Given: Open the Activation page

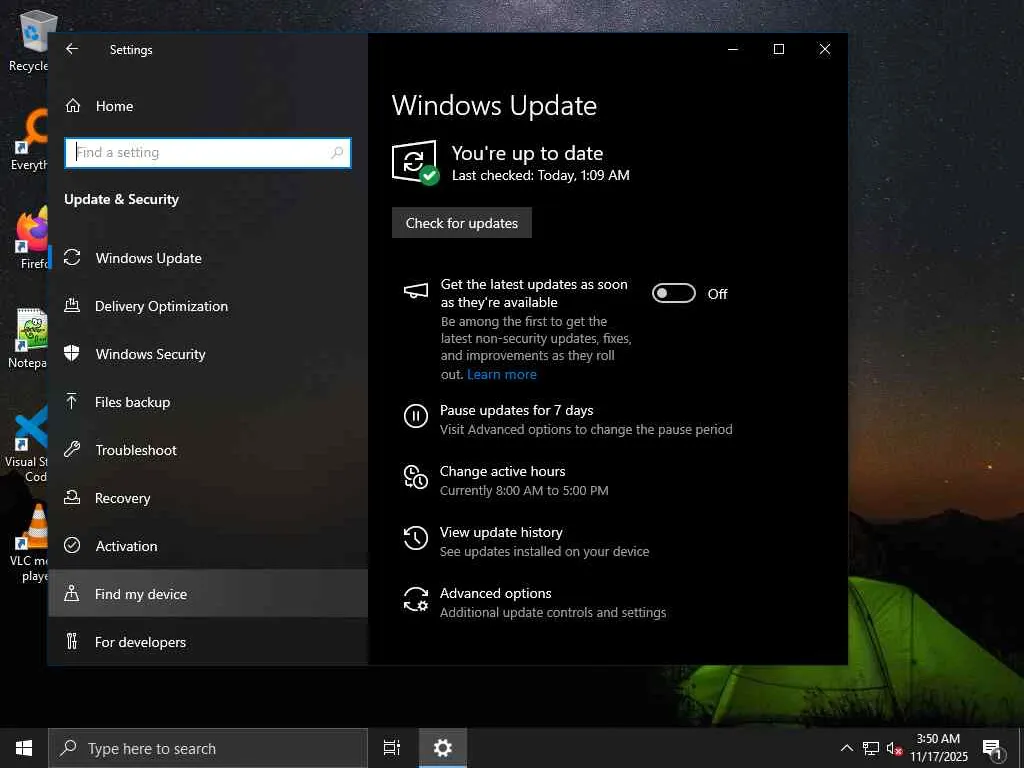Looking at the screenshot, I should 208,546.
